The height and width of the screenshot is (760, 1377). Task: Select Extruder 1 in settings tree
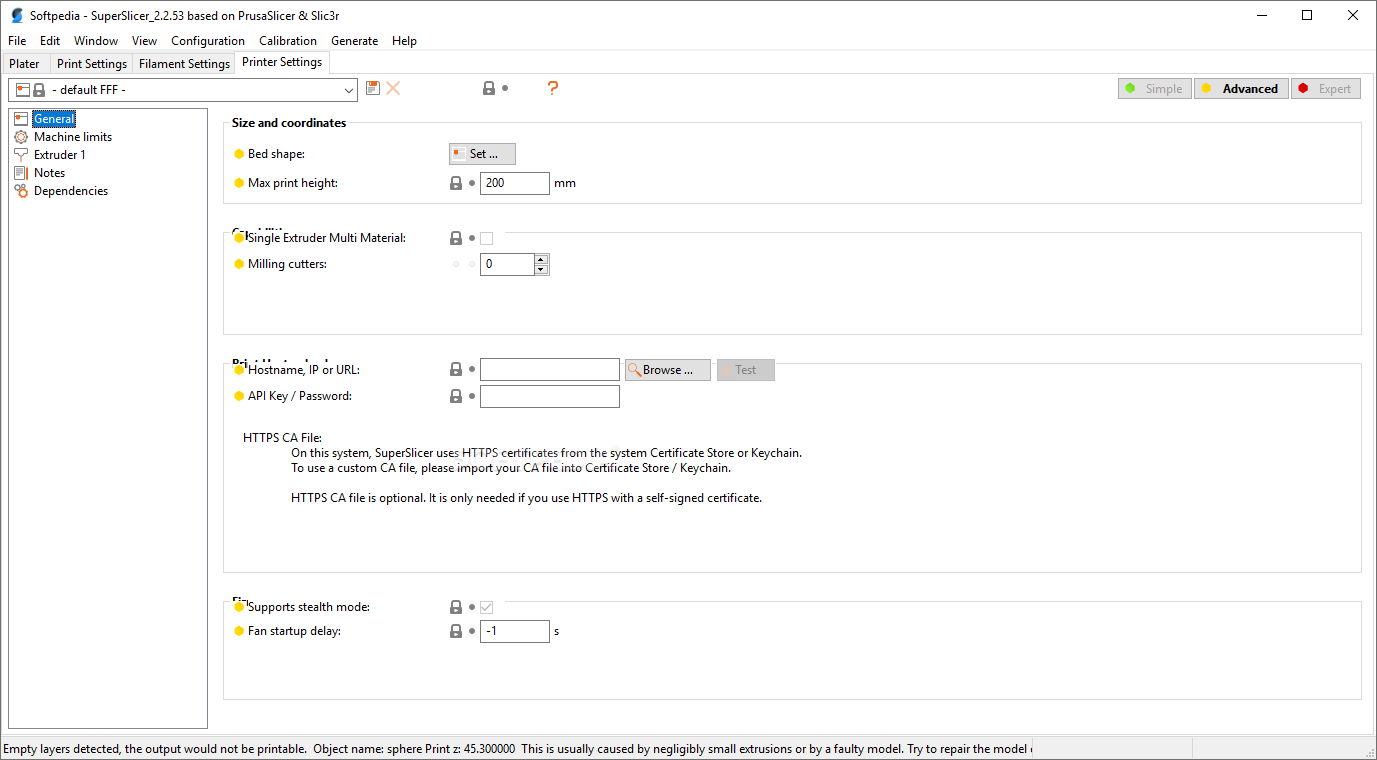click(60, 155)
